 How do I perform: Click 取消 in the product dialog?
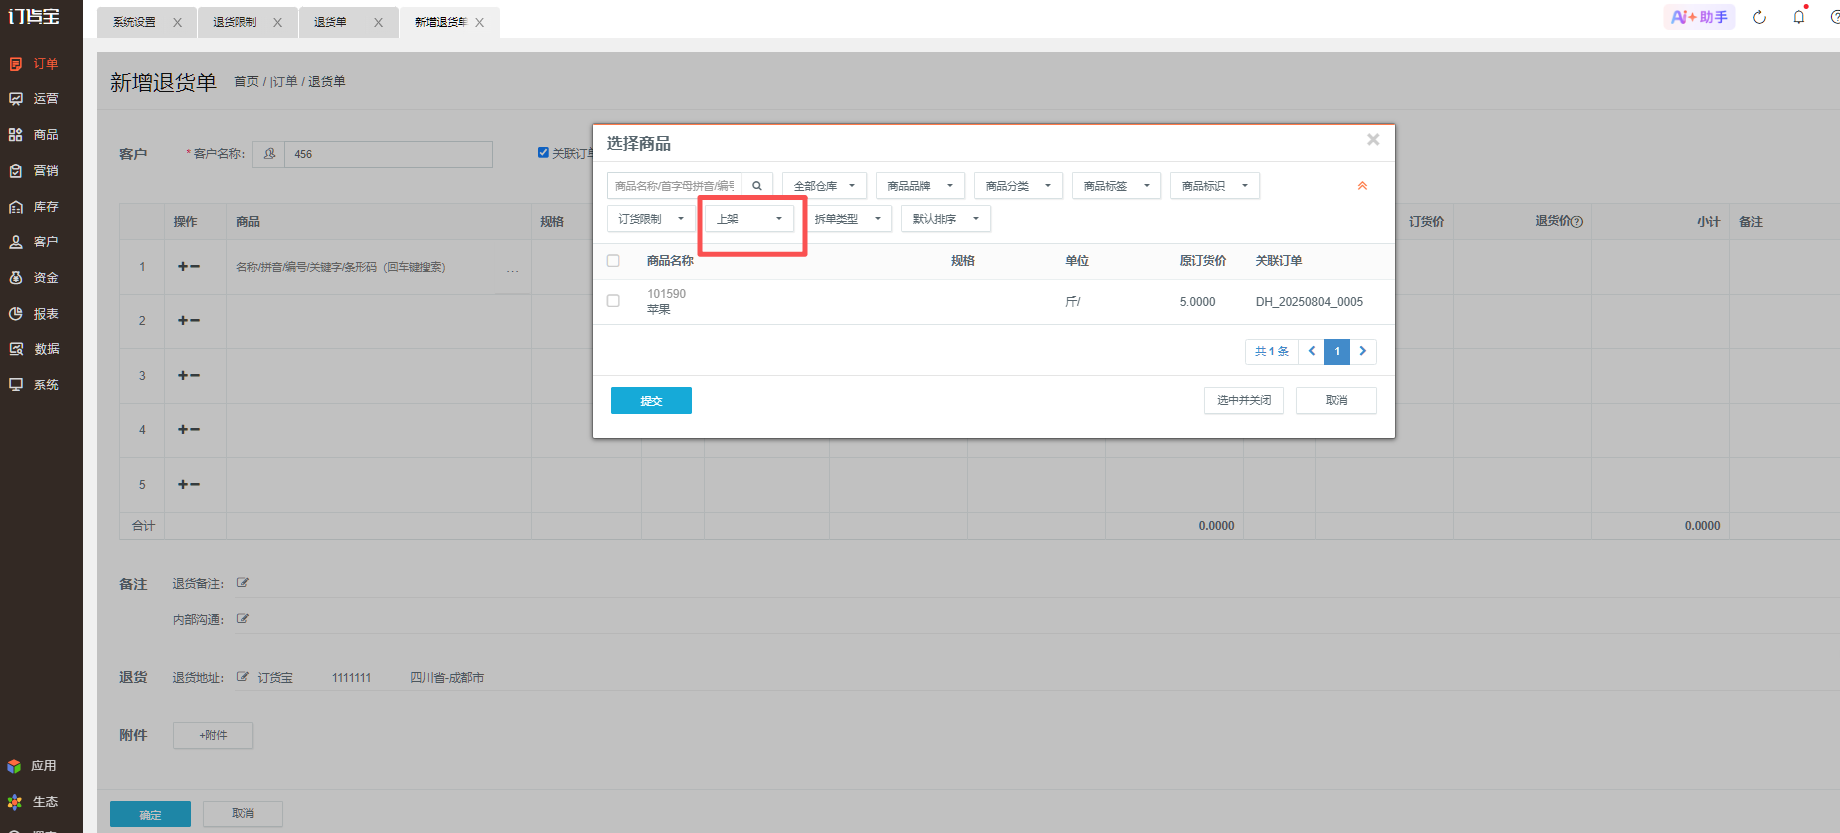1336,400
